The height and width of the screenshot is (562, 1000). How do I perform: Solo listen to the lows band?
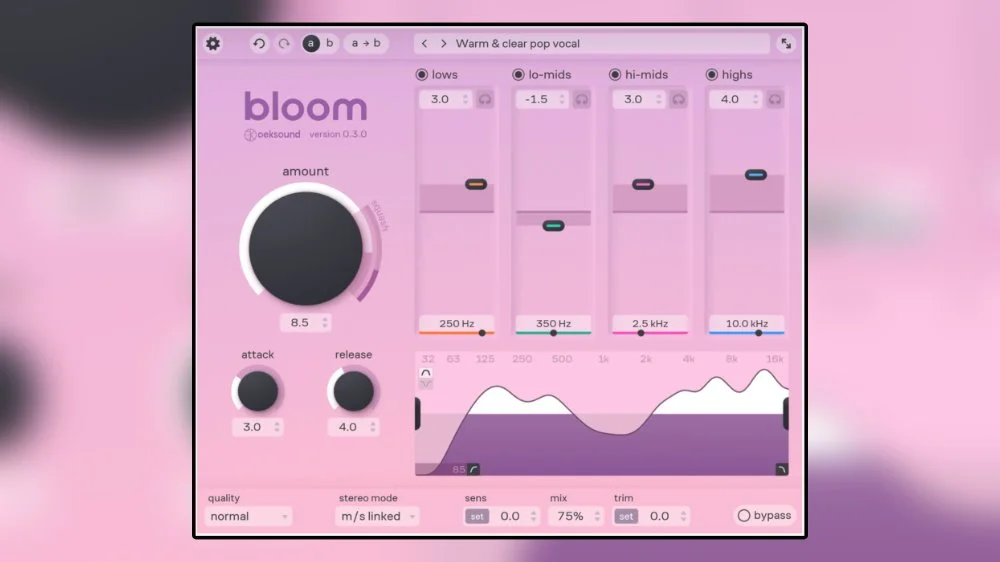[485, 100]
